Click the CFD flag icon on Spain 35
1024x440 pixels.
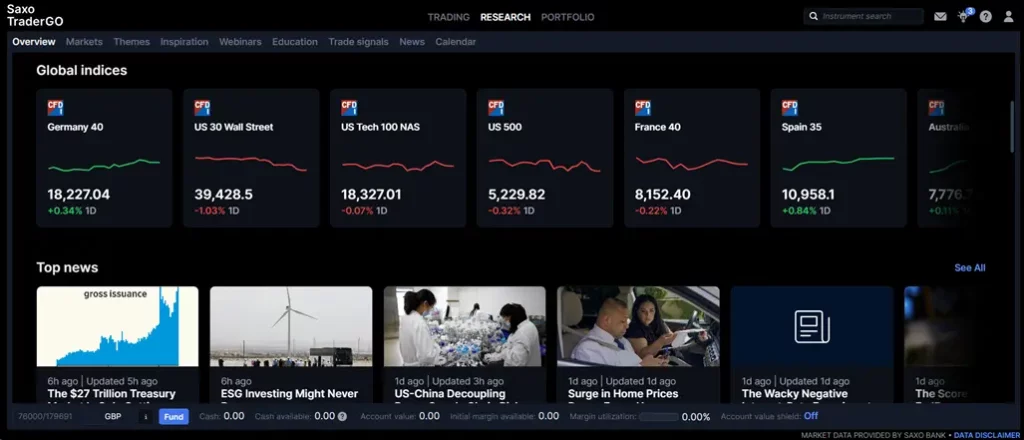pyautogui.click(x=790, y=108)
